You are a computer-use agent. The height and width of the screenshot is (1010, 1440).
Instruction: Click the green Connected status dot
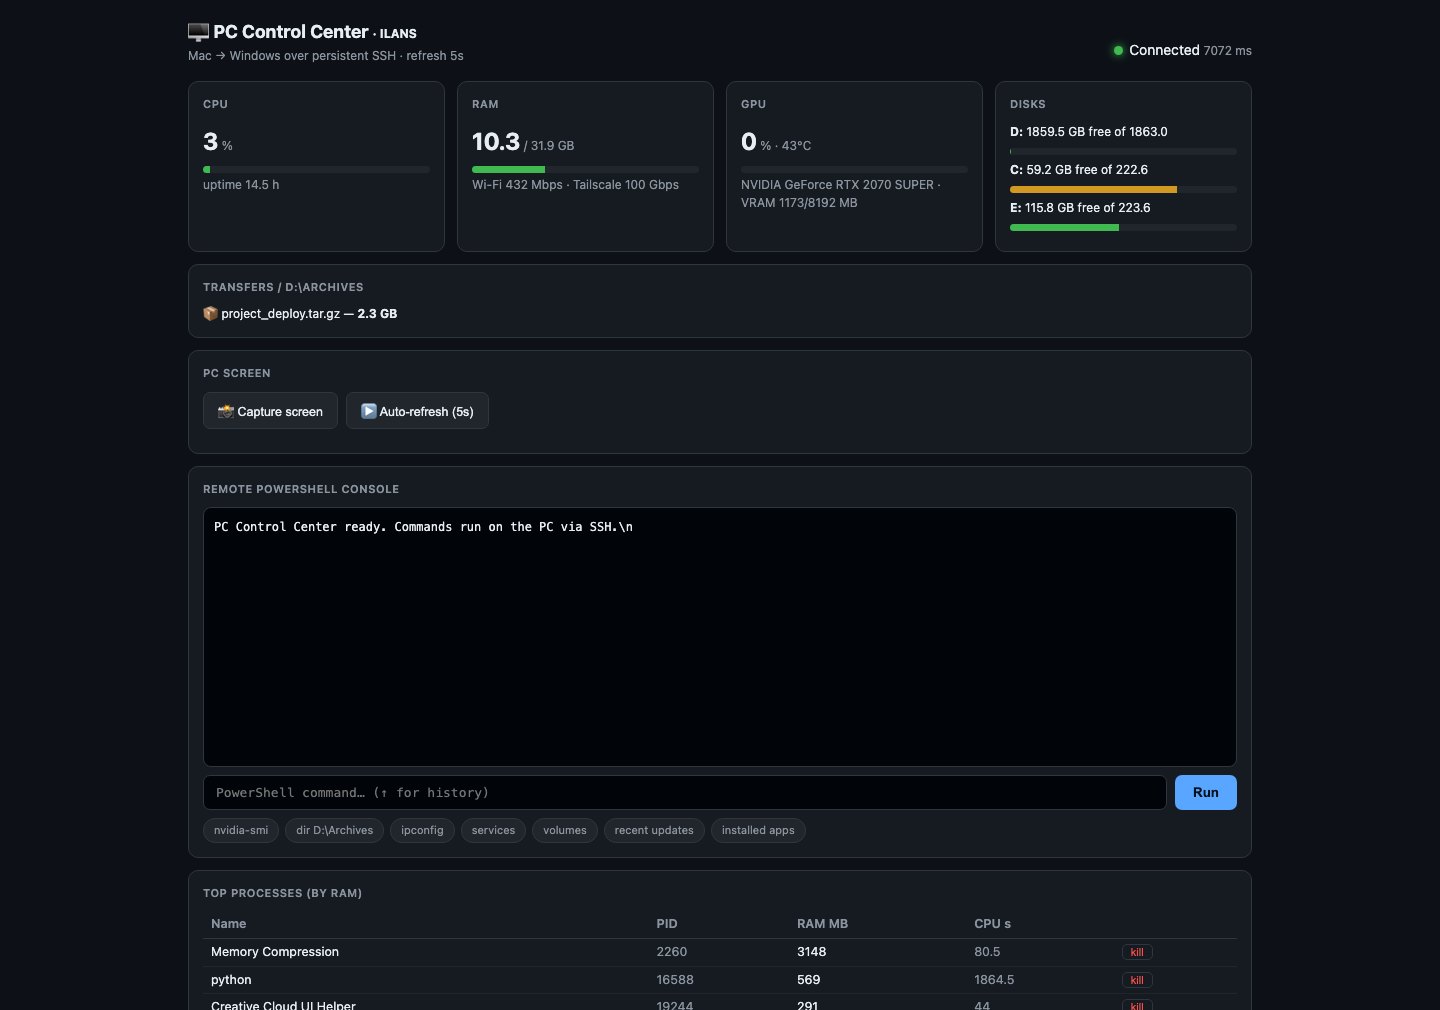(1118, 50)
